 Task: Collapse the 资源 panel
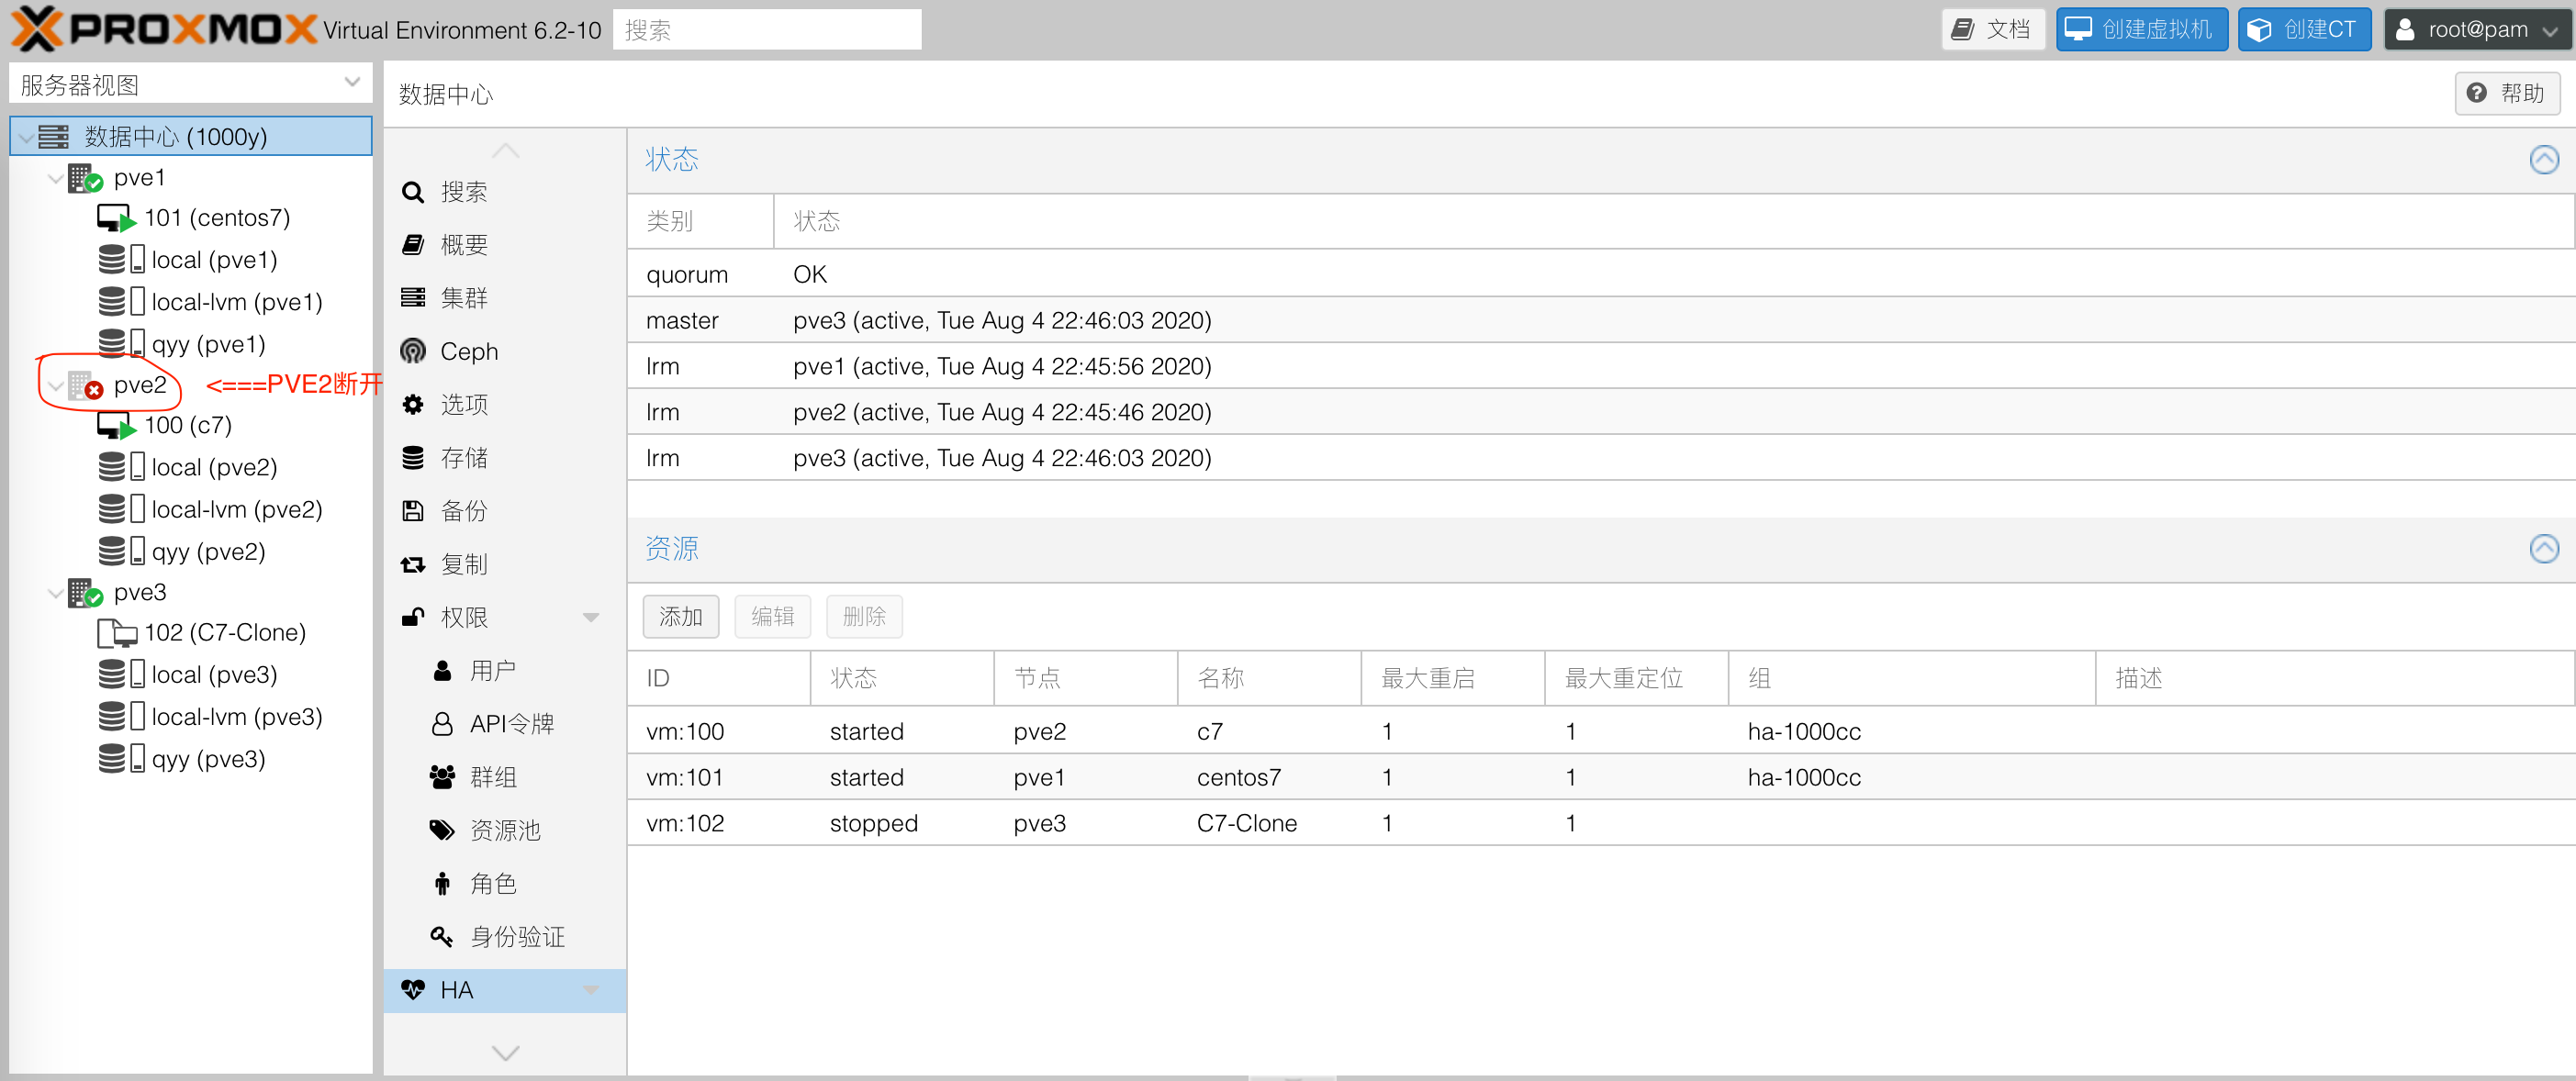coord(2543,548)
